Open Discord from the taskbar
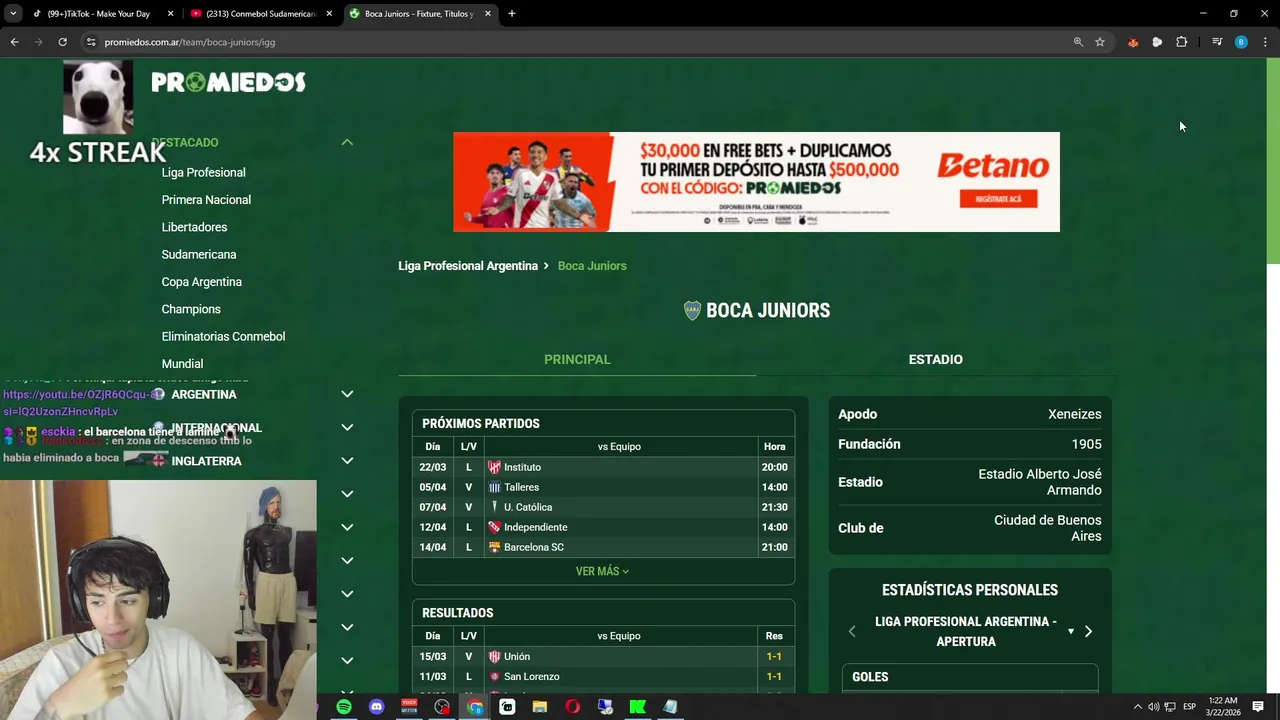 [376, 707]
